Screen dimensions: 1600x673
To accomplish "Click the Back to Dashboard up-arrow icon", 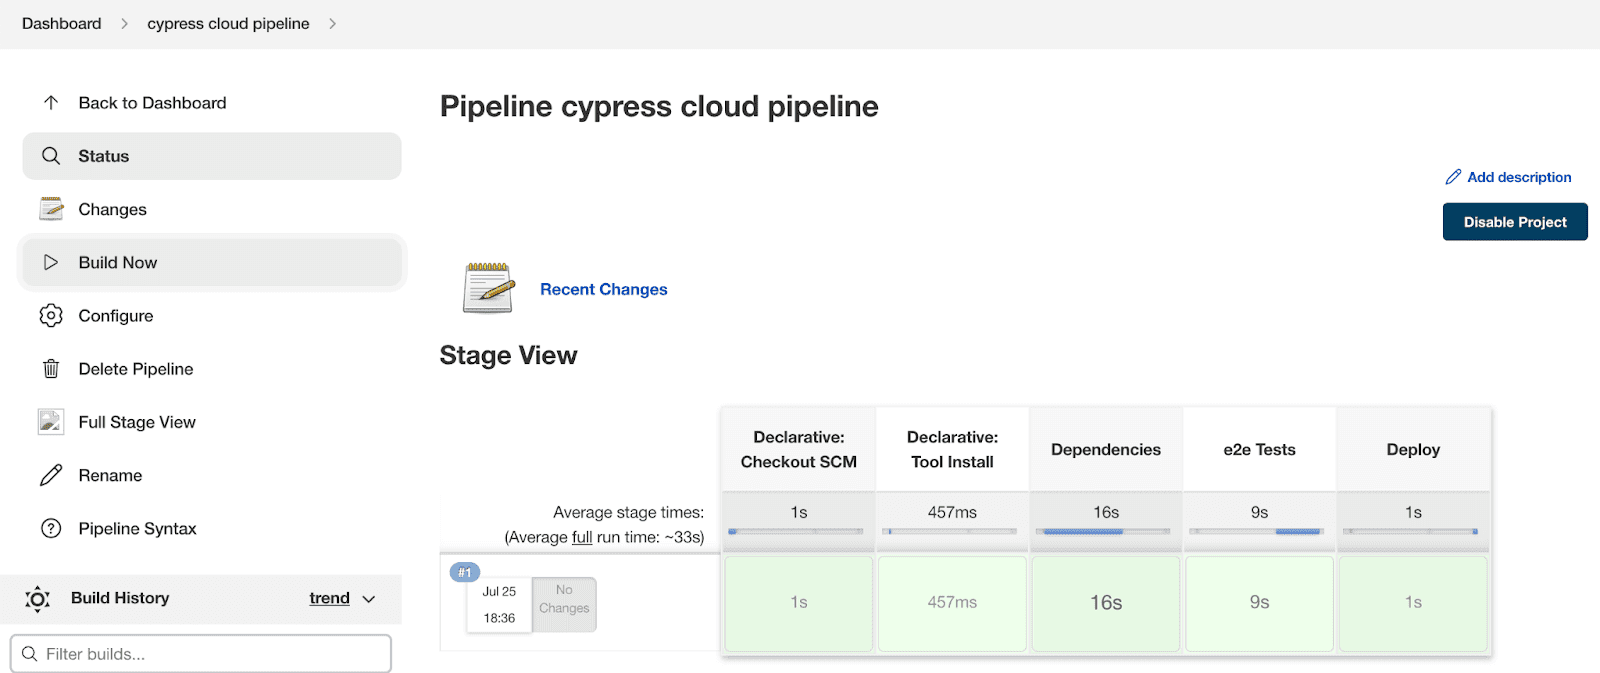I will 51,103.
